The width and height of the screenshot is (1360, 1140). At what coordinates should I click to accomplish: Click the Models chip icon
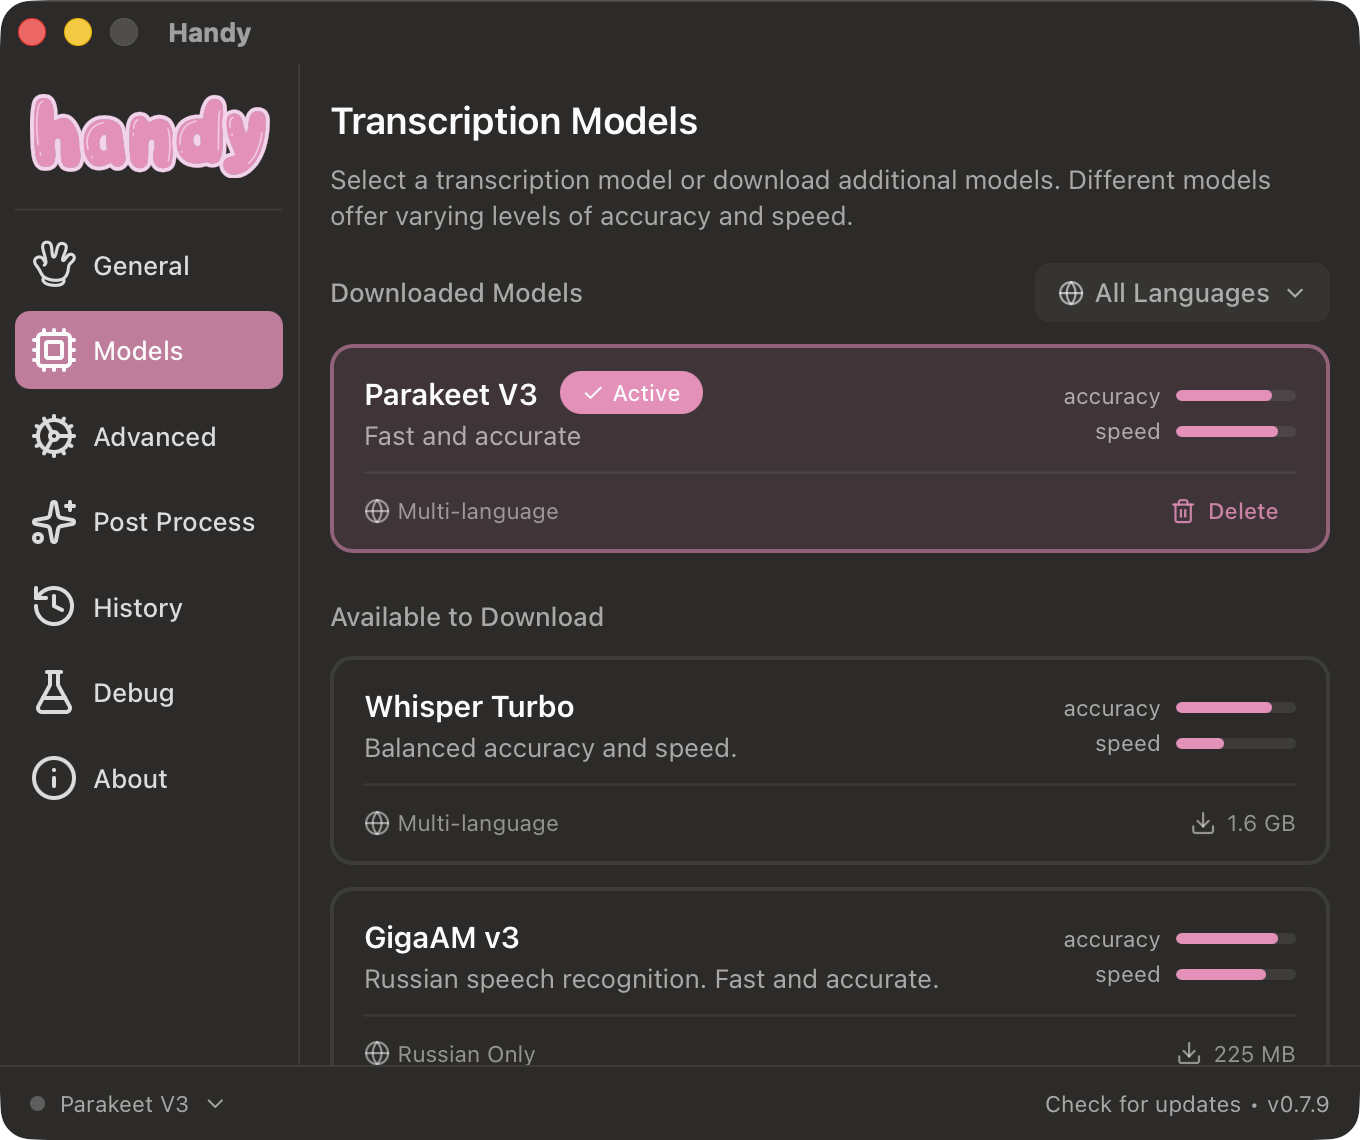pyautogui.click(x=55, y=350)
